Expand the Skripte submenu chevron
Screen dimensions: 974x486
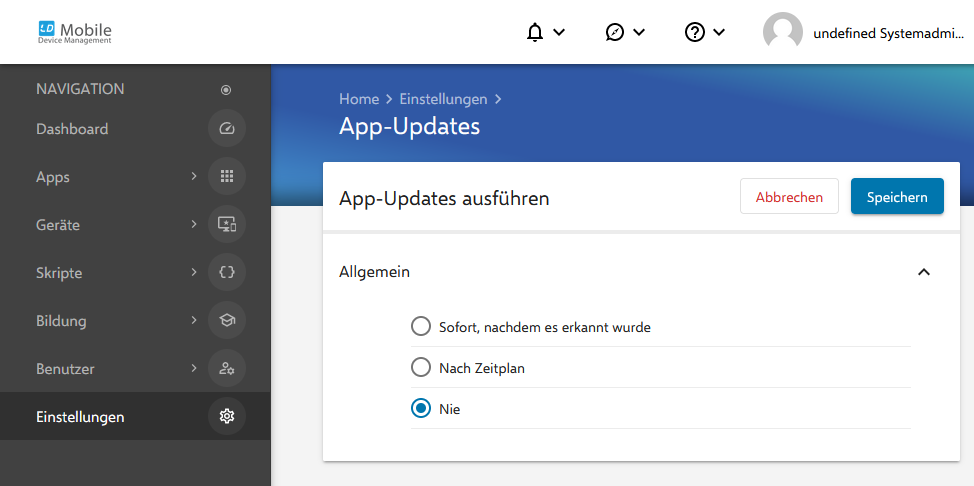point(194,272)
